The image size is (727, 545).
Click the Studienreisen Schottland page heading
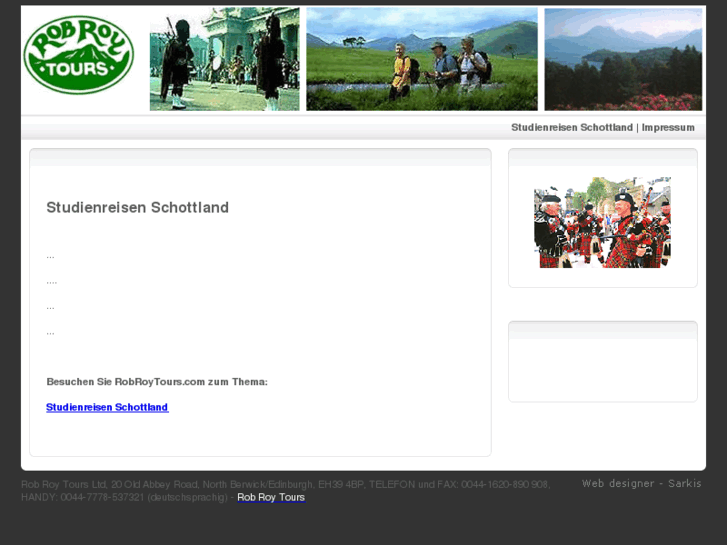(x=138, y=207)
